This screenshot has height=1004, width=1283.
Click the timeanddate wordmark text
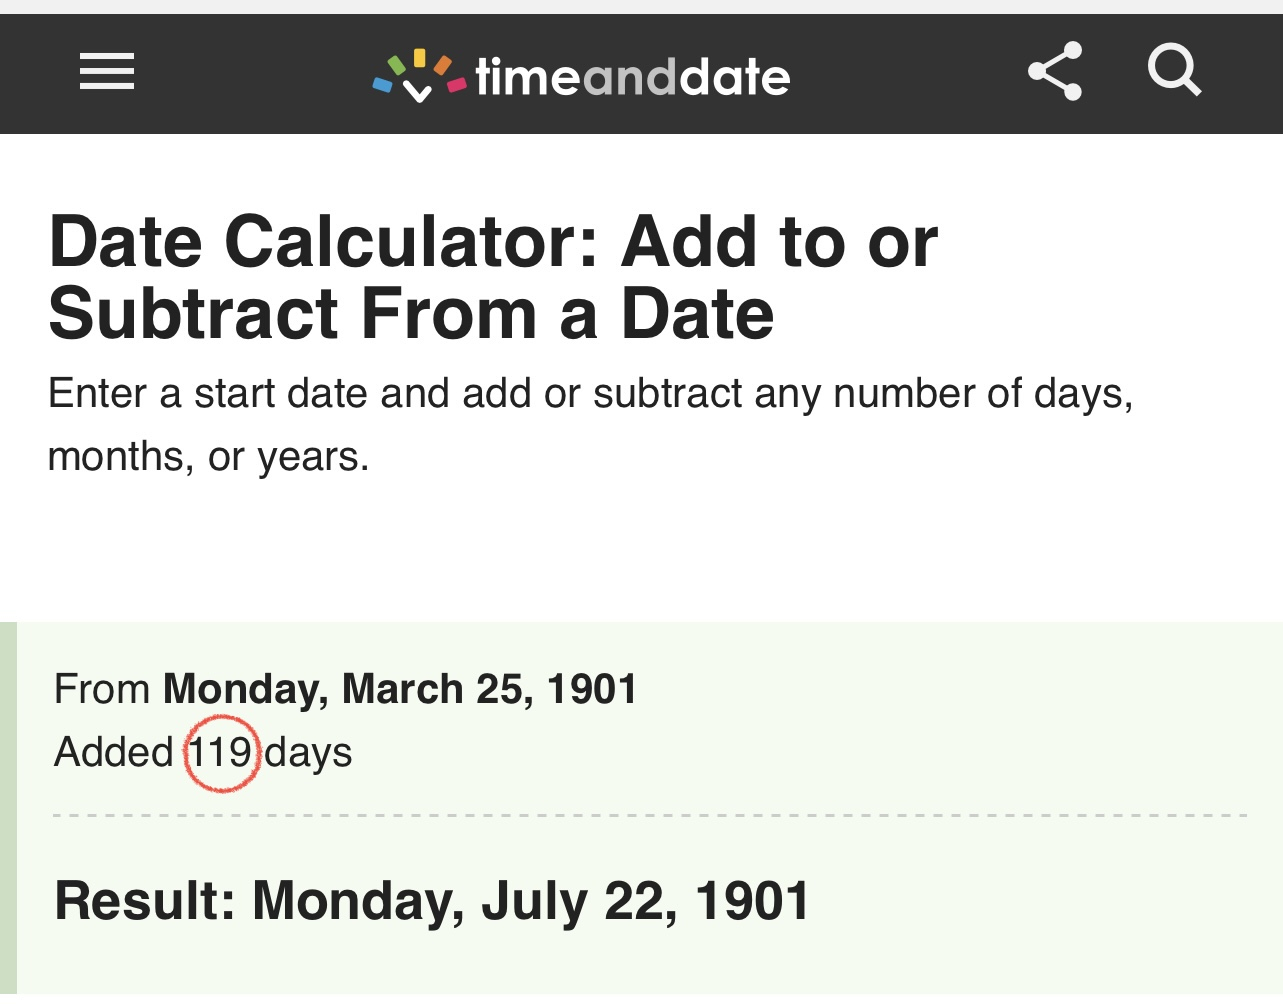click(632, 77)
